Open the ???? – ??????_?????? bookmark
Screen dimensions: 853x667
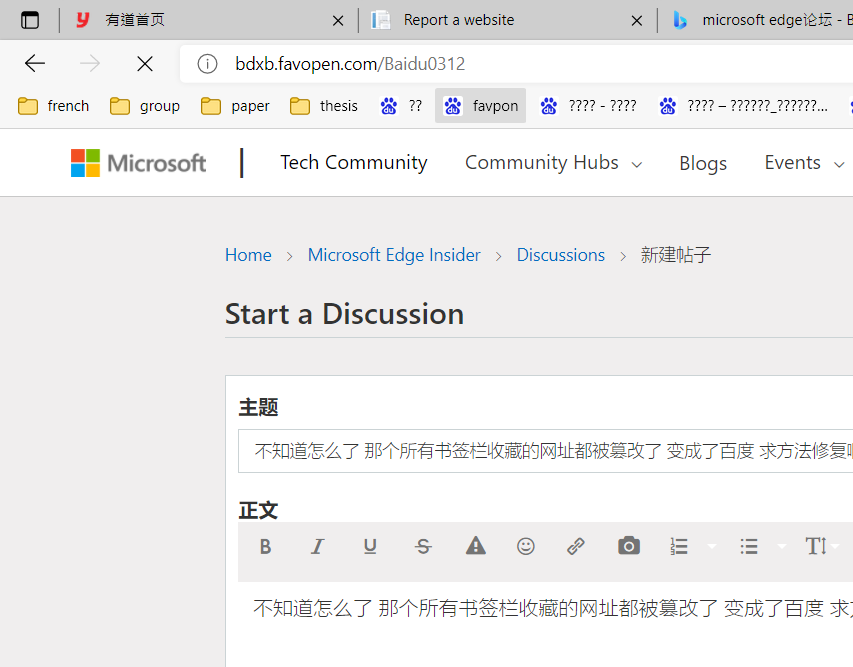coord(744,106)
